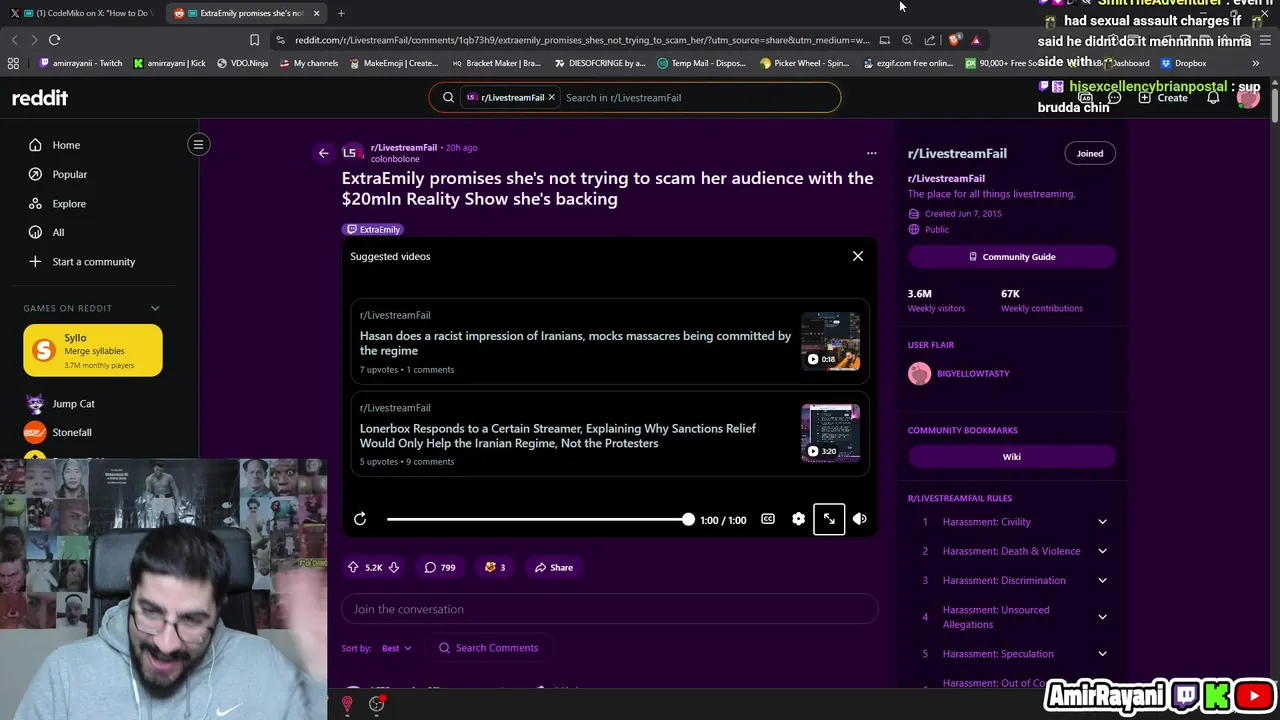The width and height of the screenshot is (1280, 720).
Task: Open the Reddit logo home link
Action: tap(40, 98)
